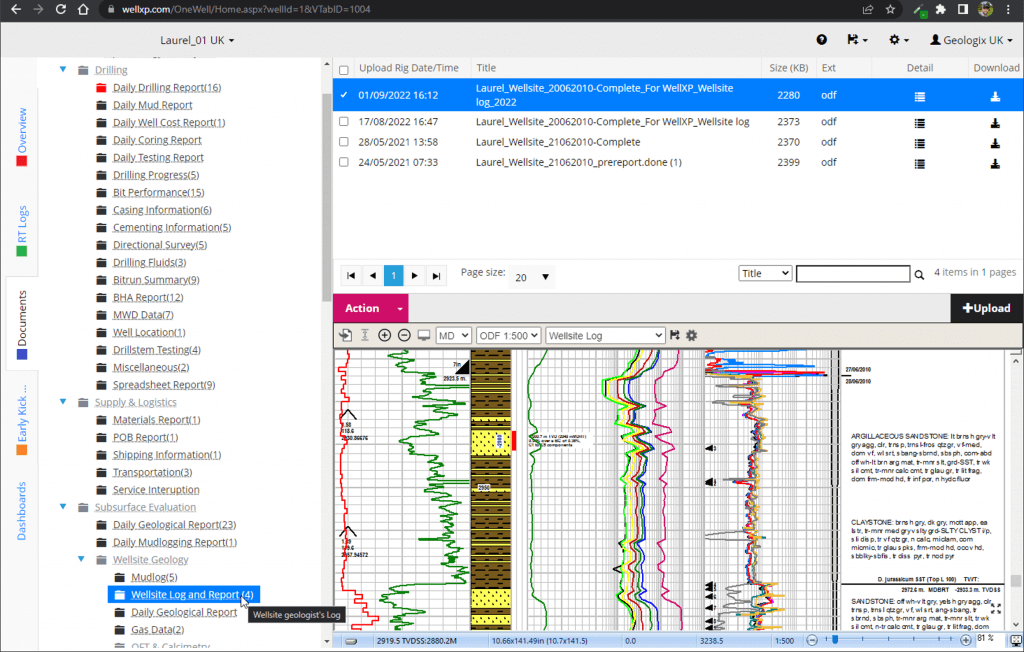Decrease zoom with status bar minus button
Viewport: 1024px width, 652px height.
812,640
